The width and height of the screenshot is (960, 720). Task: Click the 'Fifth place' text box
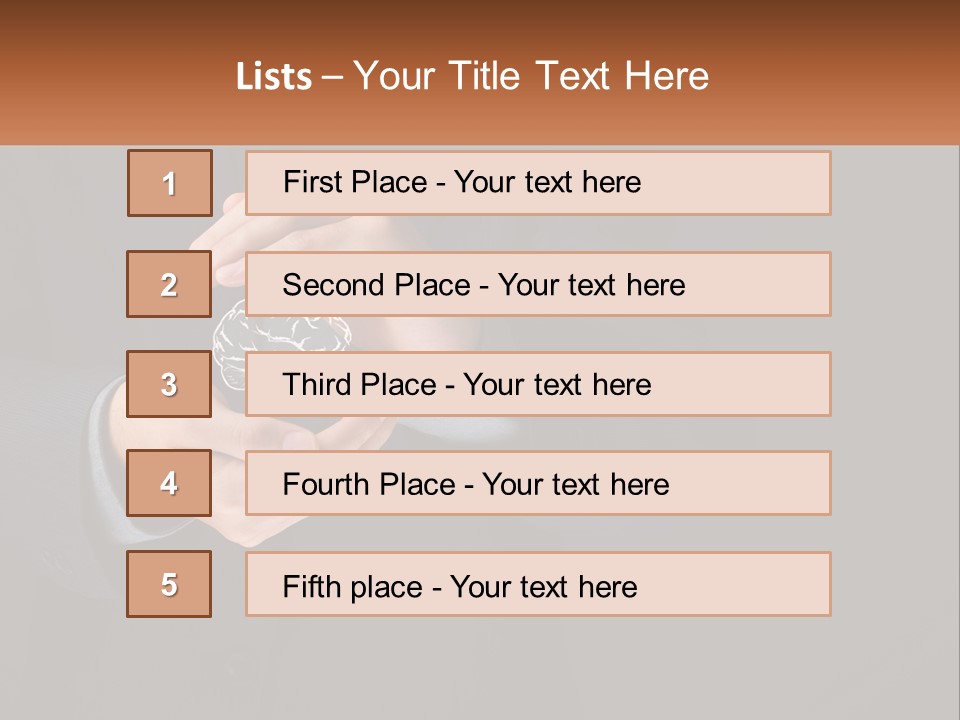click(x=538, y=584)
